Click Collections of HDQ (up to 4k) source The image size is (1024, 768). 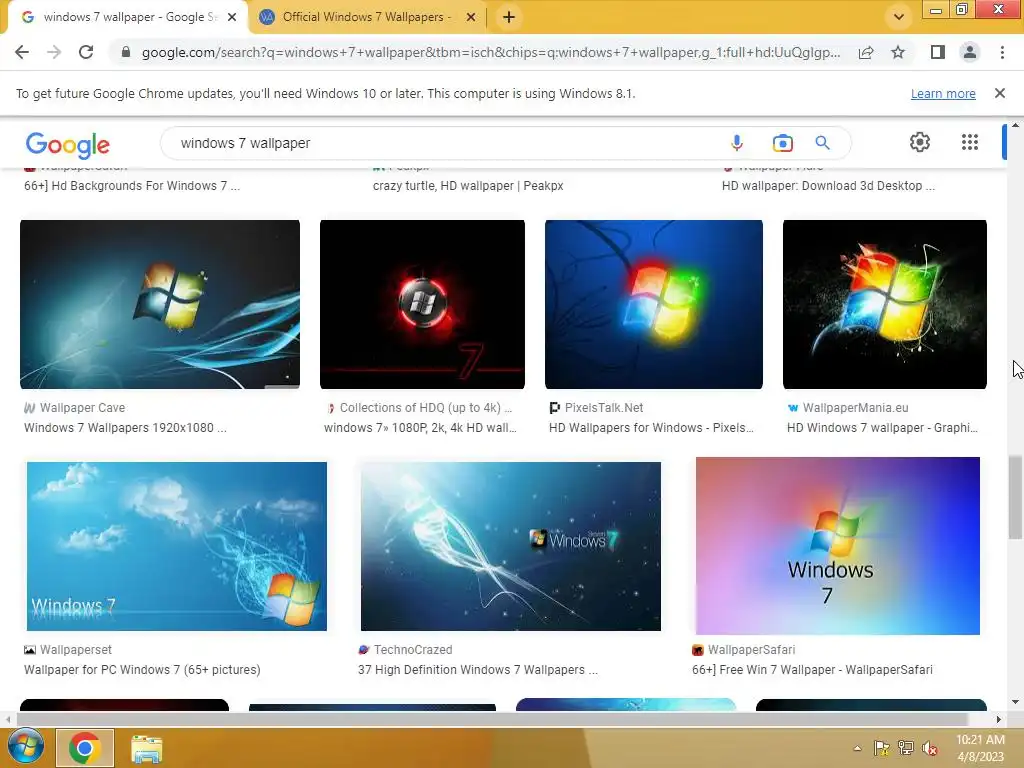426,408
